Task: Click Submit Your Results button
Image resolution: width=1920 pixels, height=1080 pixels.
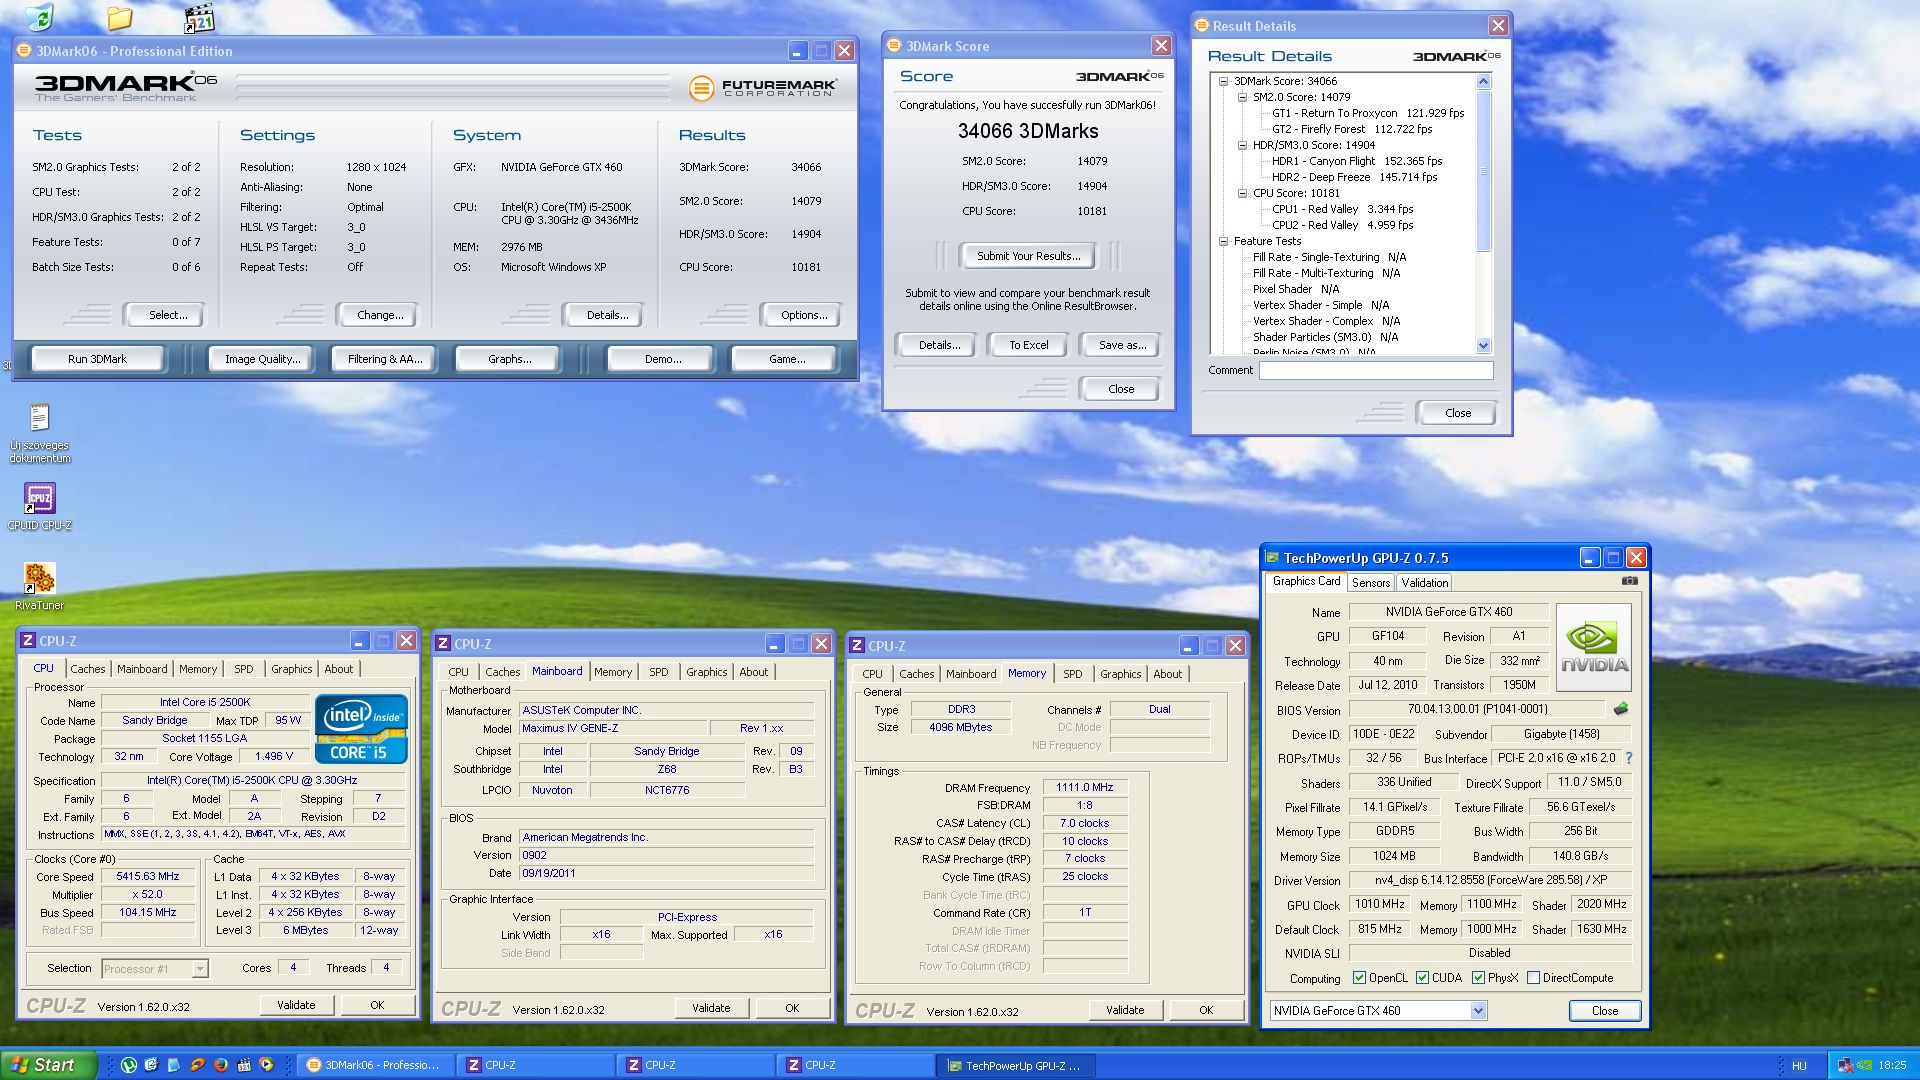Action: (x=1028, y=256)
